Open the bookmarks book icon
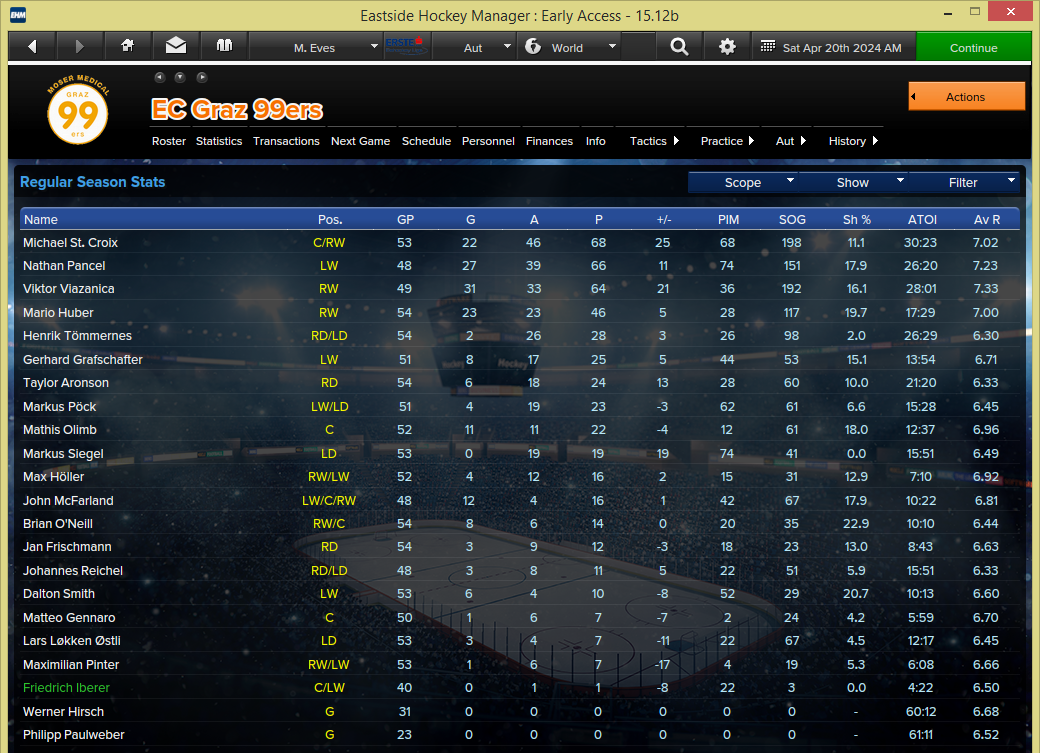This screenshot has width=1040, height=753. click(224, 46)
